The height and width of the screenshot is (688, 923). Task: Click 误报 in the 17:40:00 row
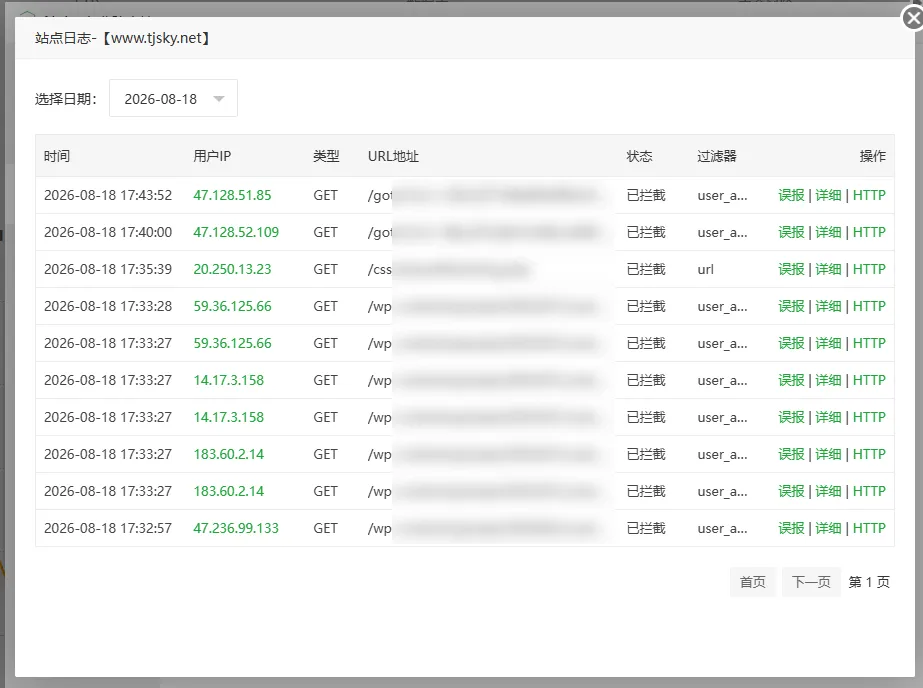(x=791, y=232)
